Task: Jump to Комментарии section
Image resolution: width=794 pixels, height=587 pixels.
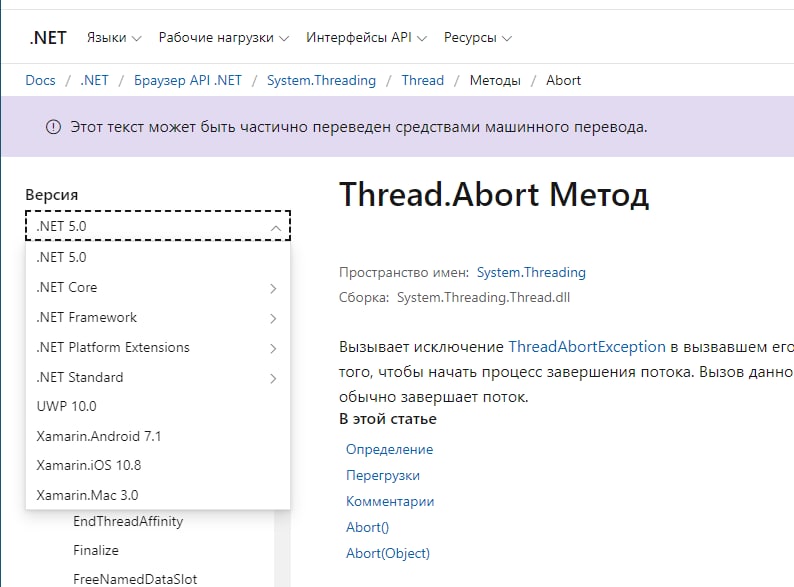Action: [x=390, y=501]
